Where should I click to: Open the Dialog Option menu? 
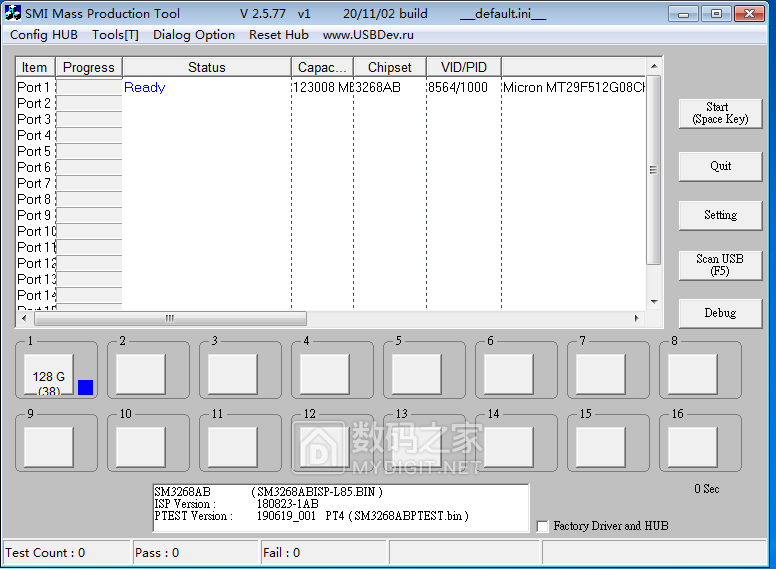point(194,35)
